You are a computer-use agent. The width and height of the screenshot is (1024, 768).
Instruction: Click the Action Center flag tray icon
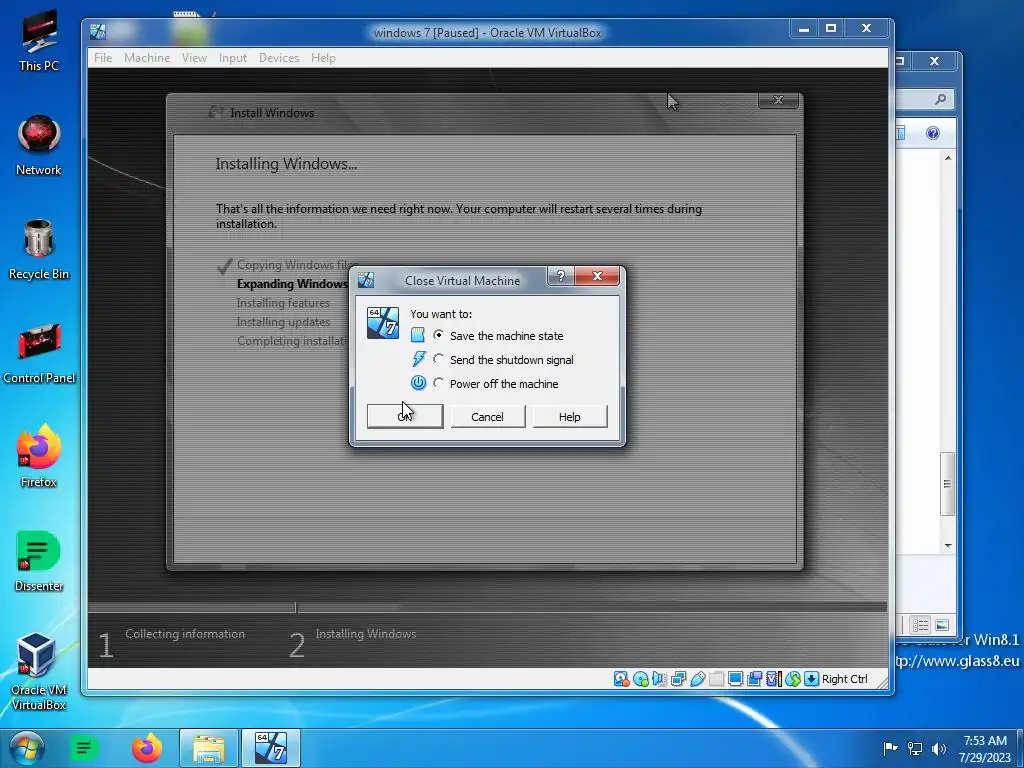point(890,748)
